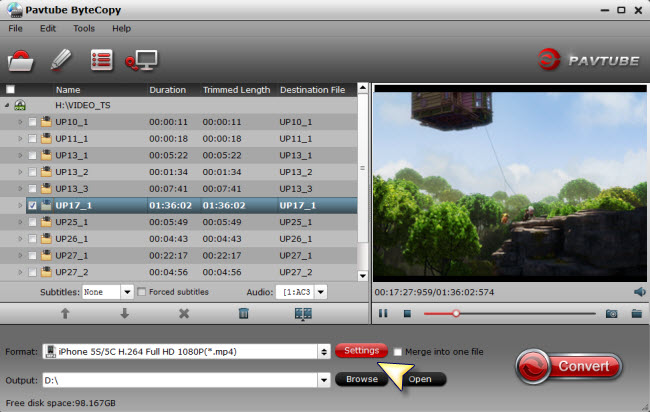
Task: Toggle the select-all checkbox in header
Action: point(10,90)
